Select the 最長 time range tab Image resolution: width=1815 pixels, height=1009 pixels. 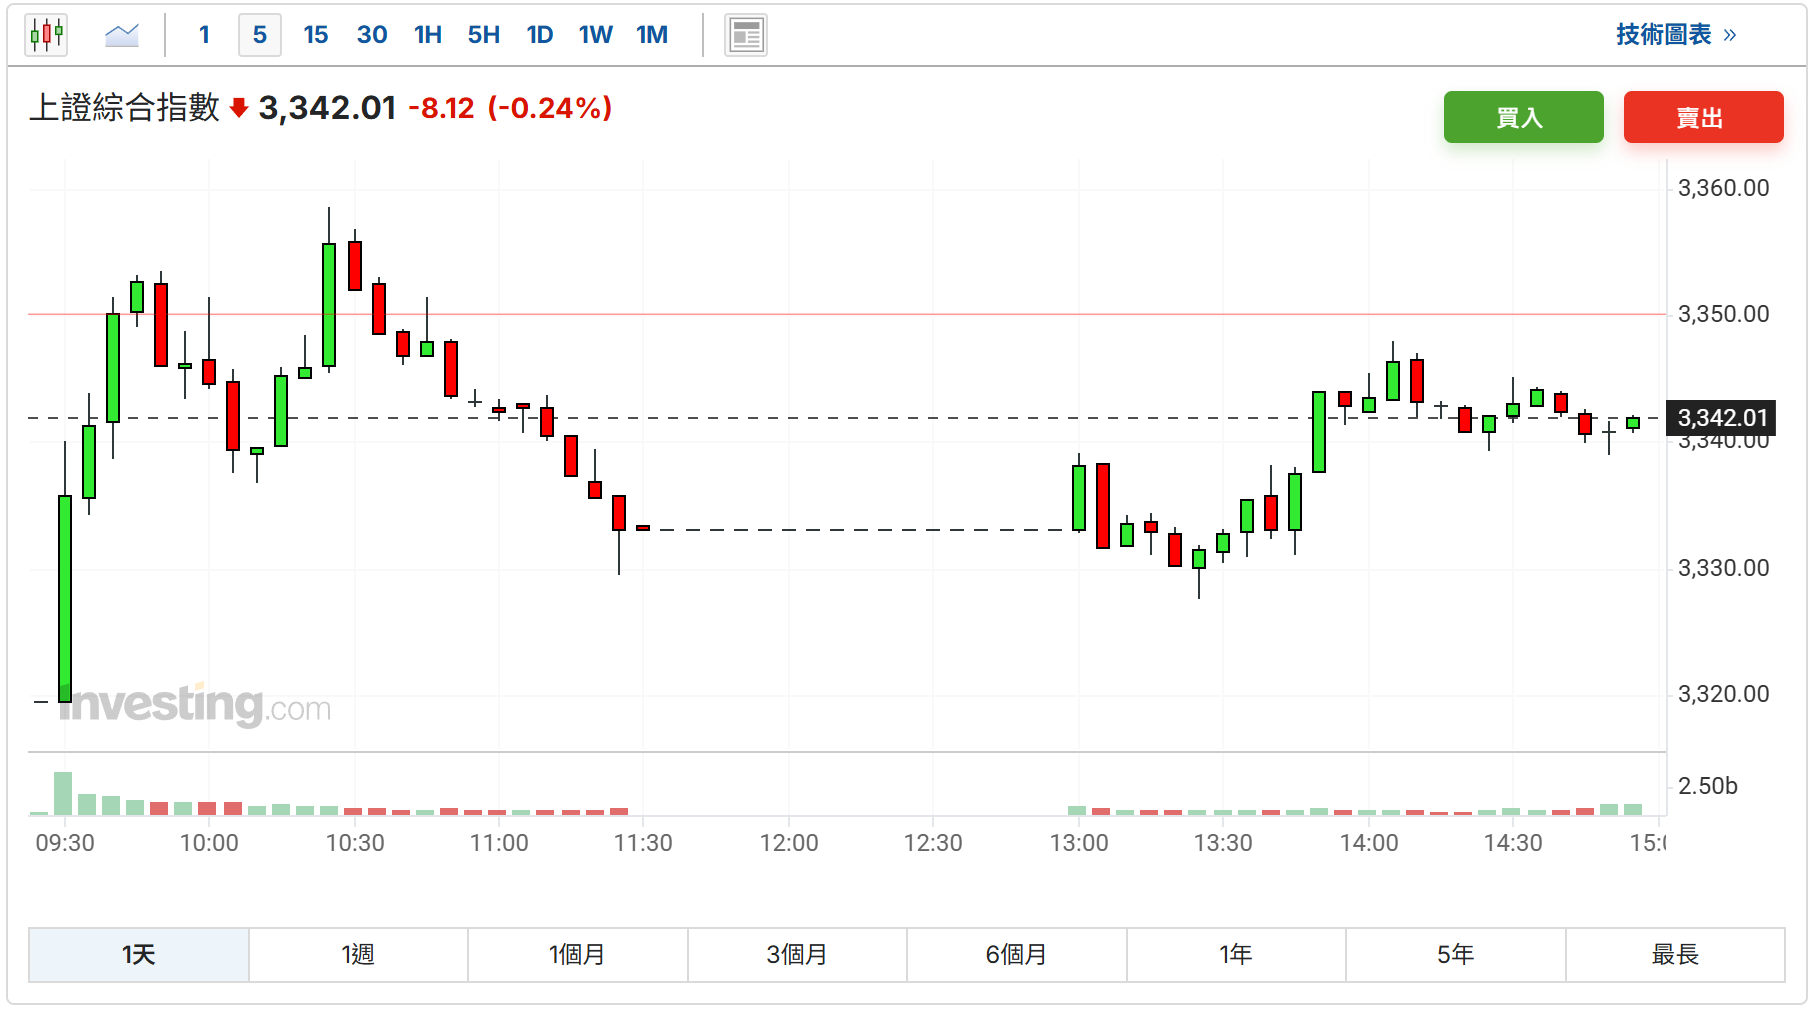[1675, 955]
